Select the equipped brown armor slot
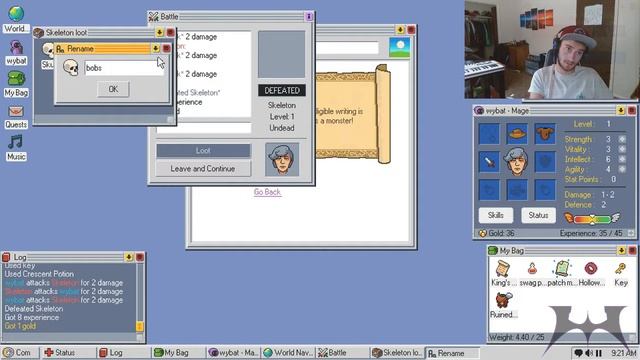The image size is (640, 360). 545,133
